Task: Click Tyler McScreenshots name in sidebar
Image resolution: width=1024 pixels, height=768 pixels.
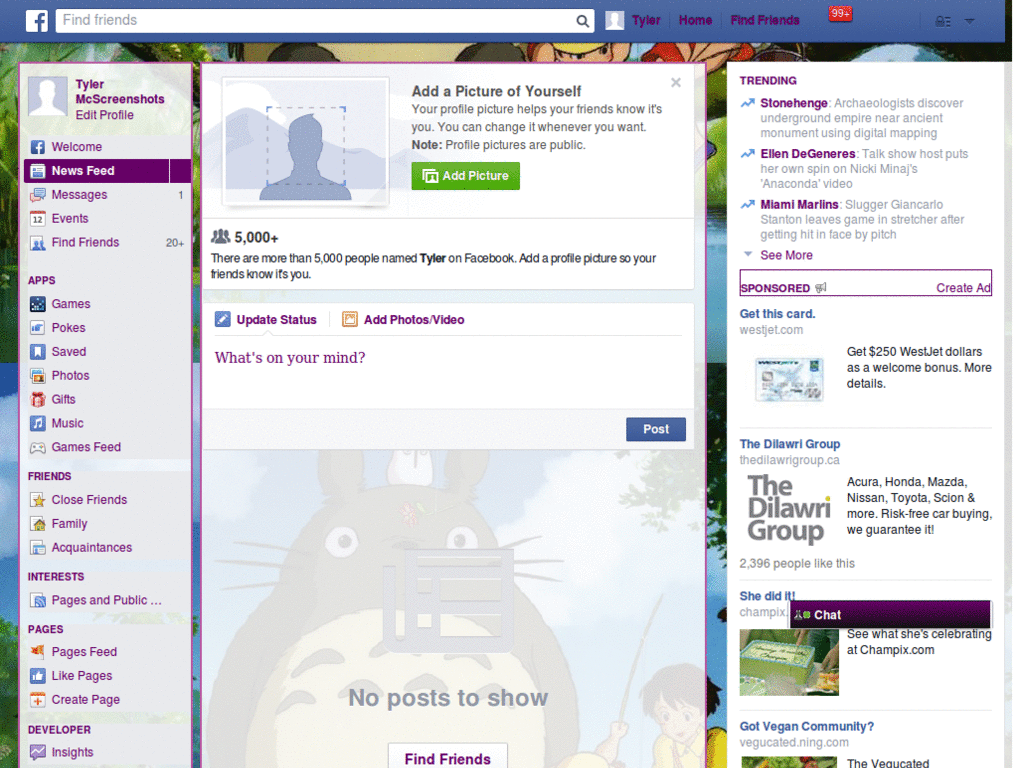Action: pyautogui.click(x=120, y=92)
